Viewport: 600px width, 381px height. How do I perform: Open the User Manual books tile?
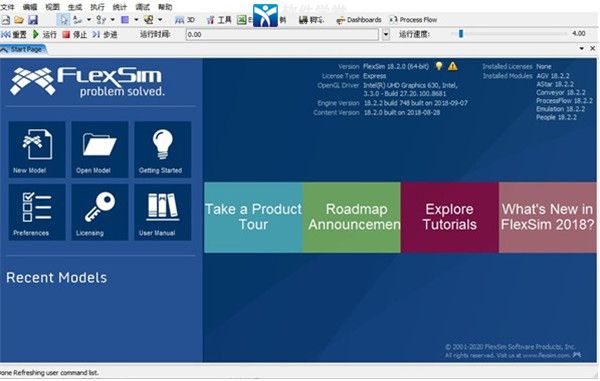pyautogui.click(x=162, y=212)
